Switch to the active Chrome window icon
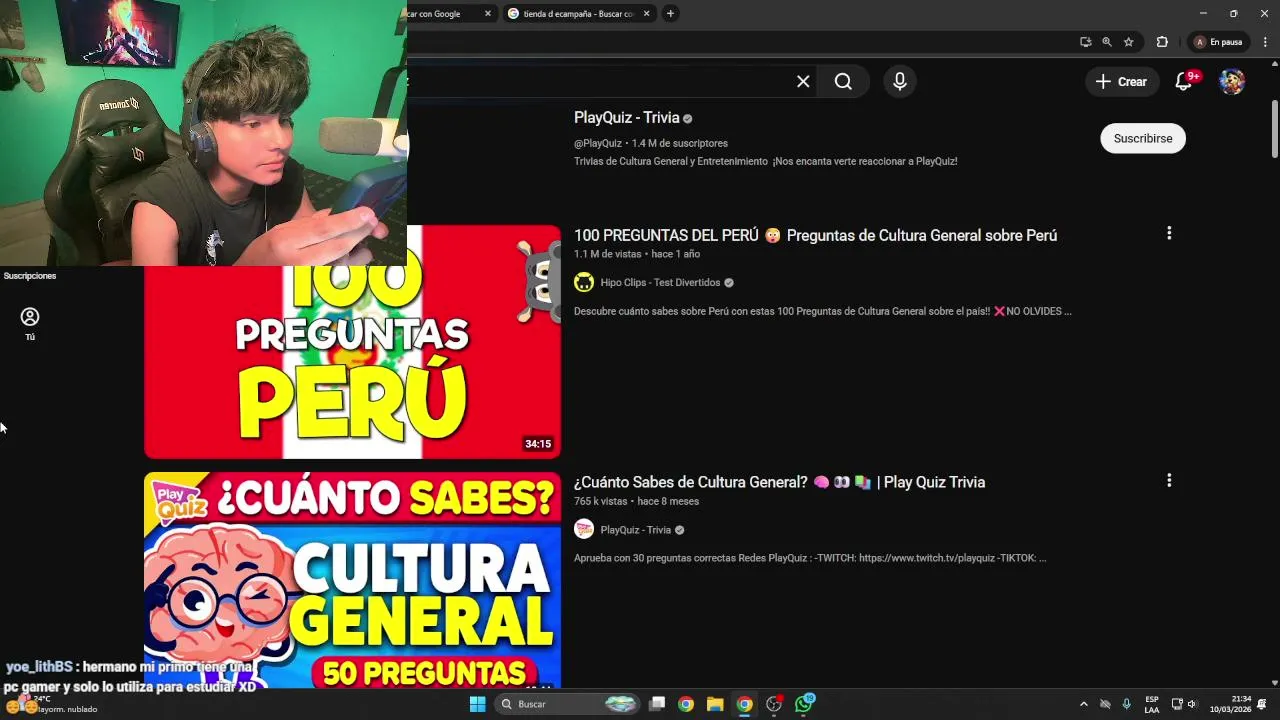1280x720 pixels. (744, 704)
